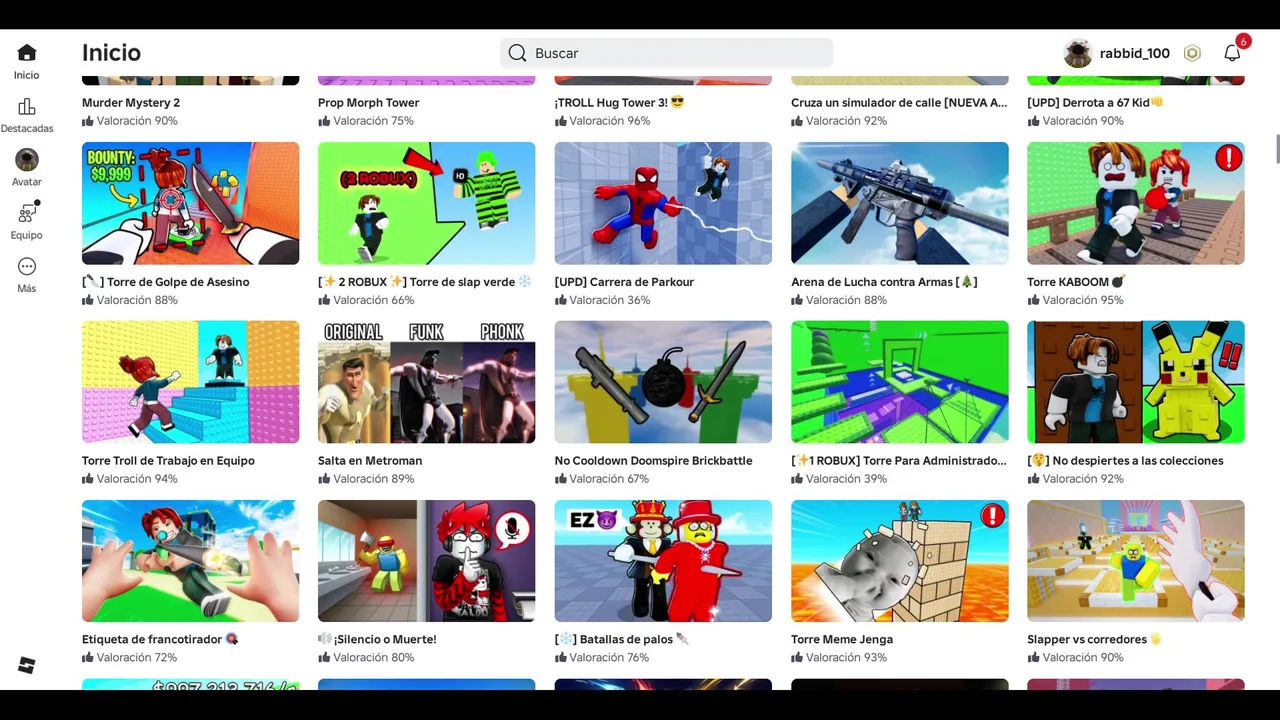Screen dimensions: 1280x720
Task: Open the Robux currency icon
Action: (1192, 53)
